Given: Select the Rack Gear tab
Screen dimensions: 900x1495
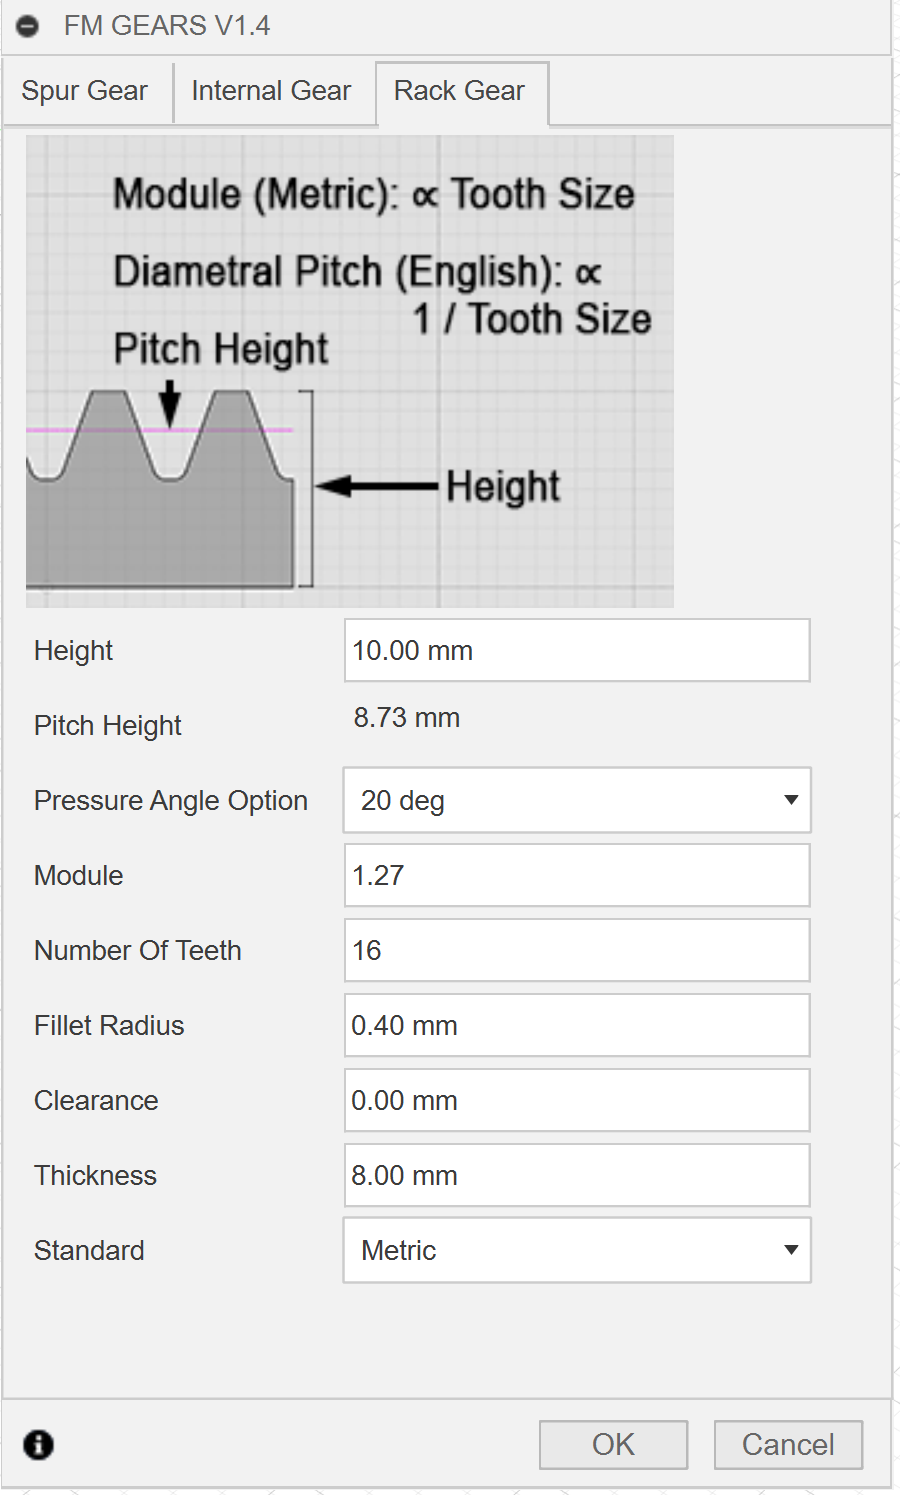Looking at the screenshot, I should click(x=460, y=91).
